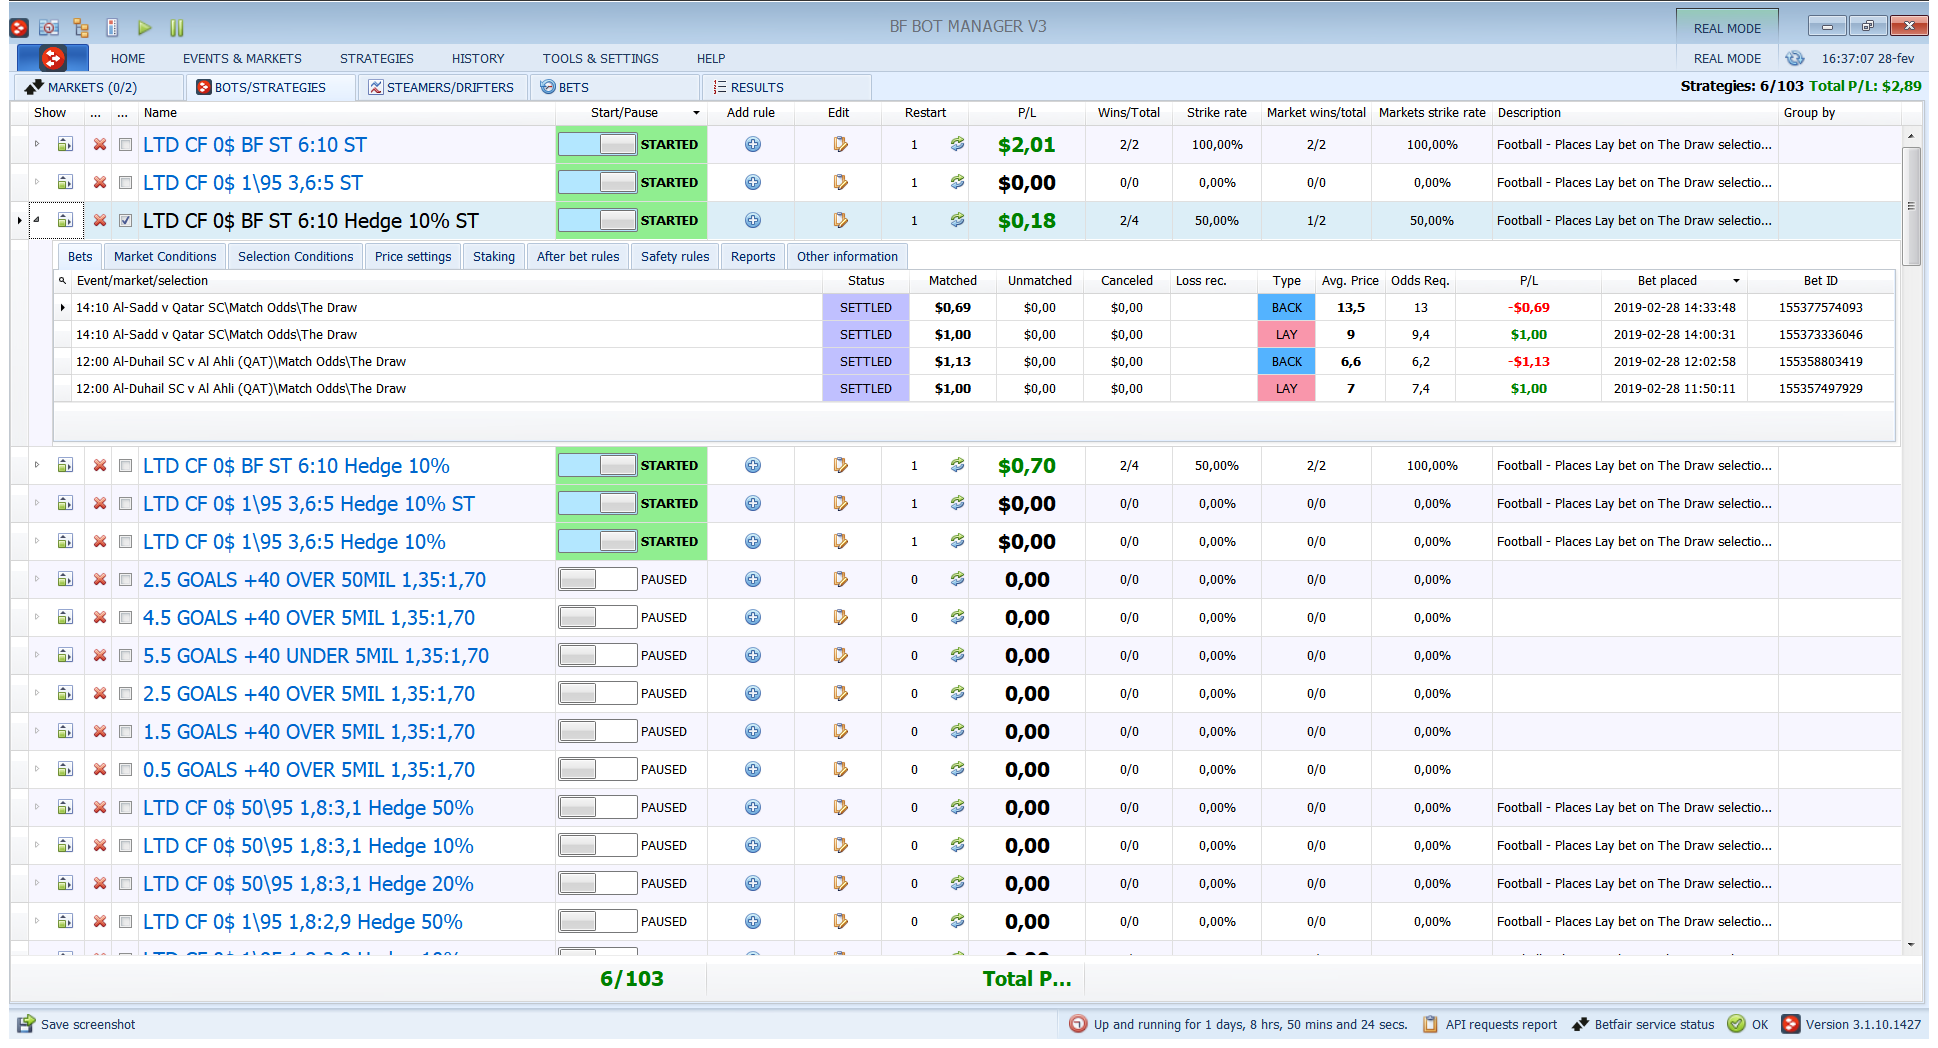
Task: Delete strategy LTD CF 0$ 1\95 1,8:2,9 Hedge 50%
Action: (x=100, y=922)
